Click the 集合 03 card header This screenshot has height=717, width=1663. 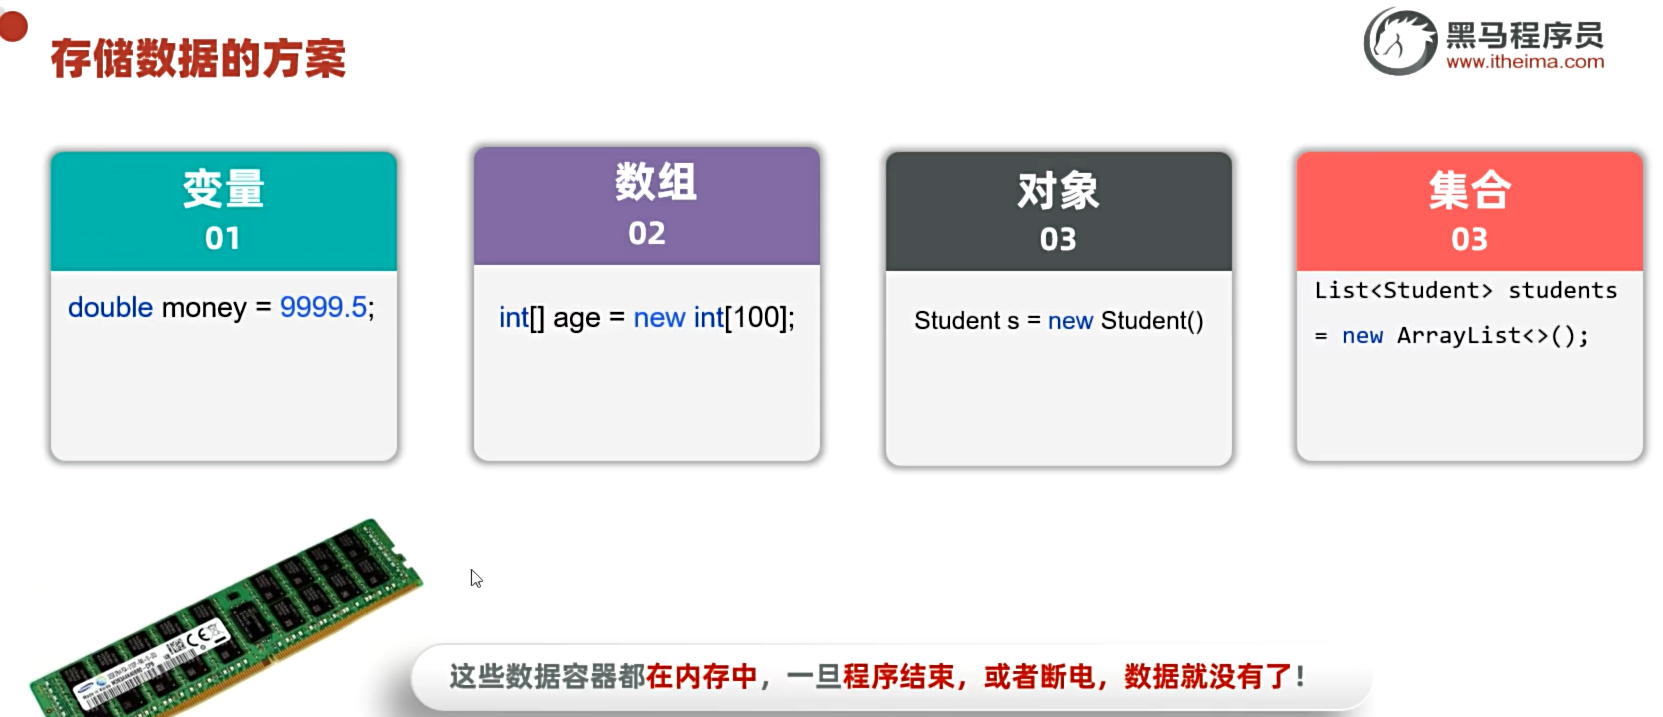click(1469, 211)
